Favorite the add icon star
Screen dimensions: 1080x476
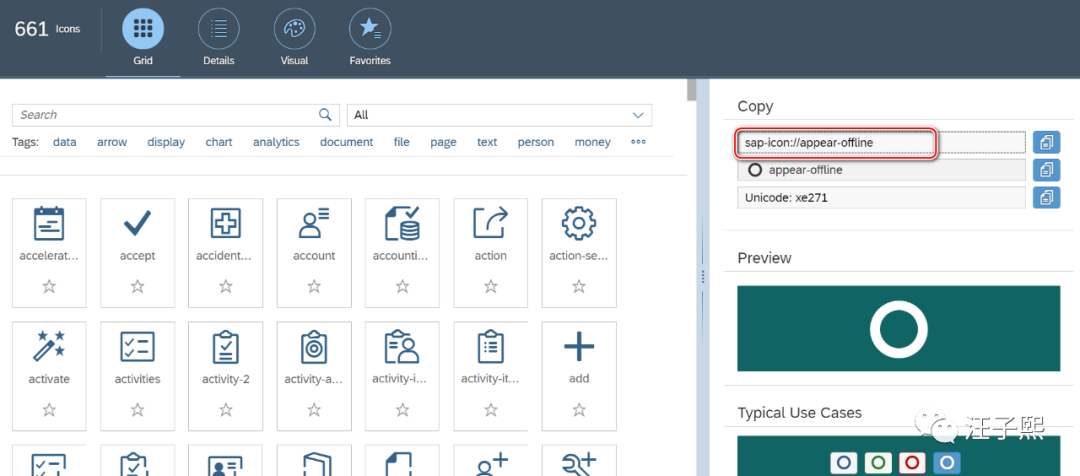coord(579,410)
